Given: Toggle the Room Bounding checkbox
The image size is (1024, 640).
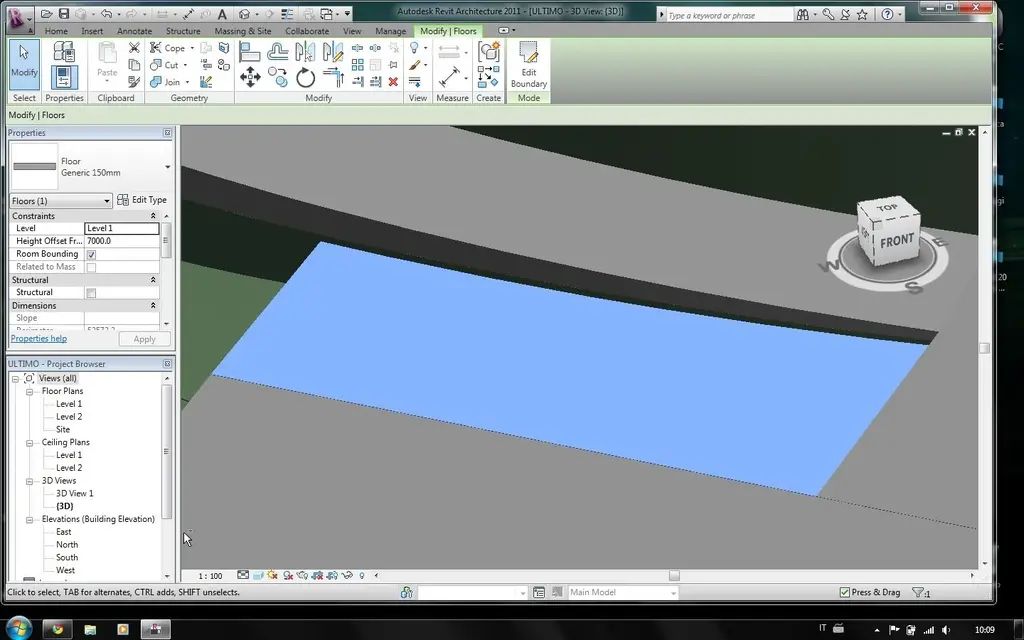Looking at the screenshot, I should [x=91, y=255].
